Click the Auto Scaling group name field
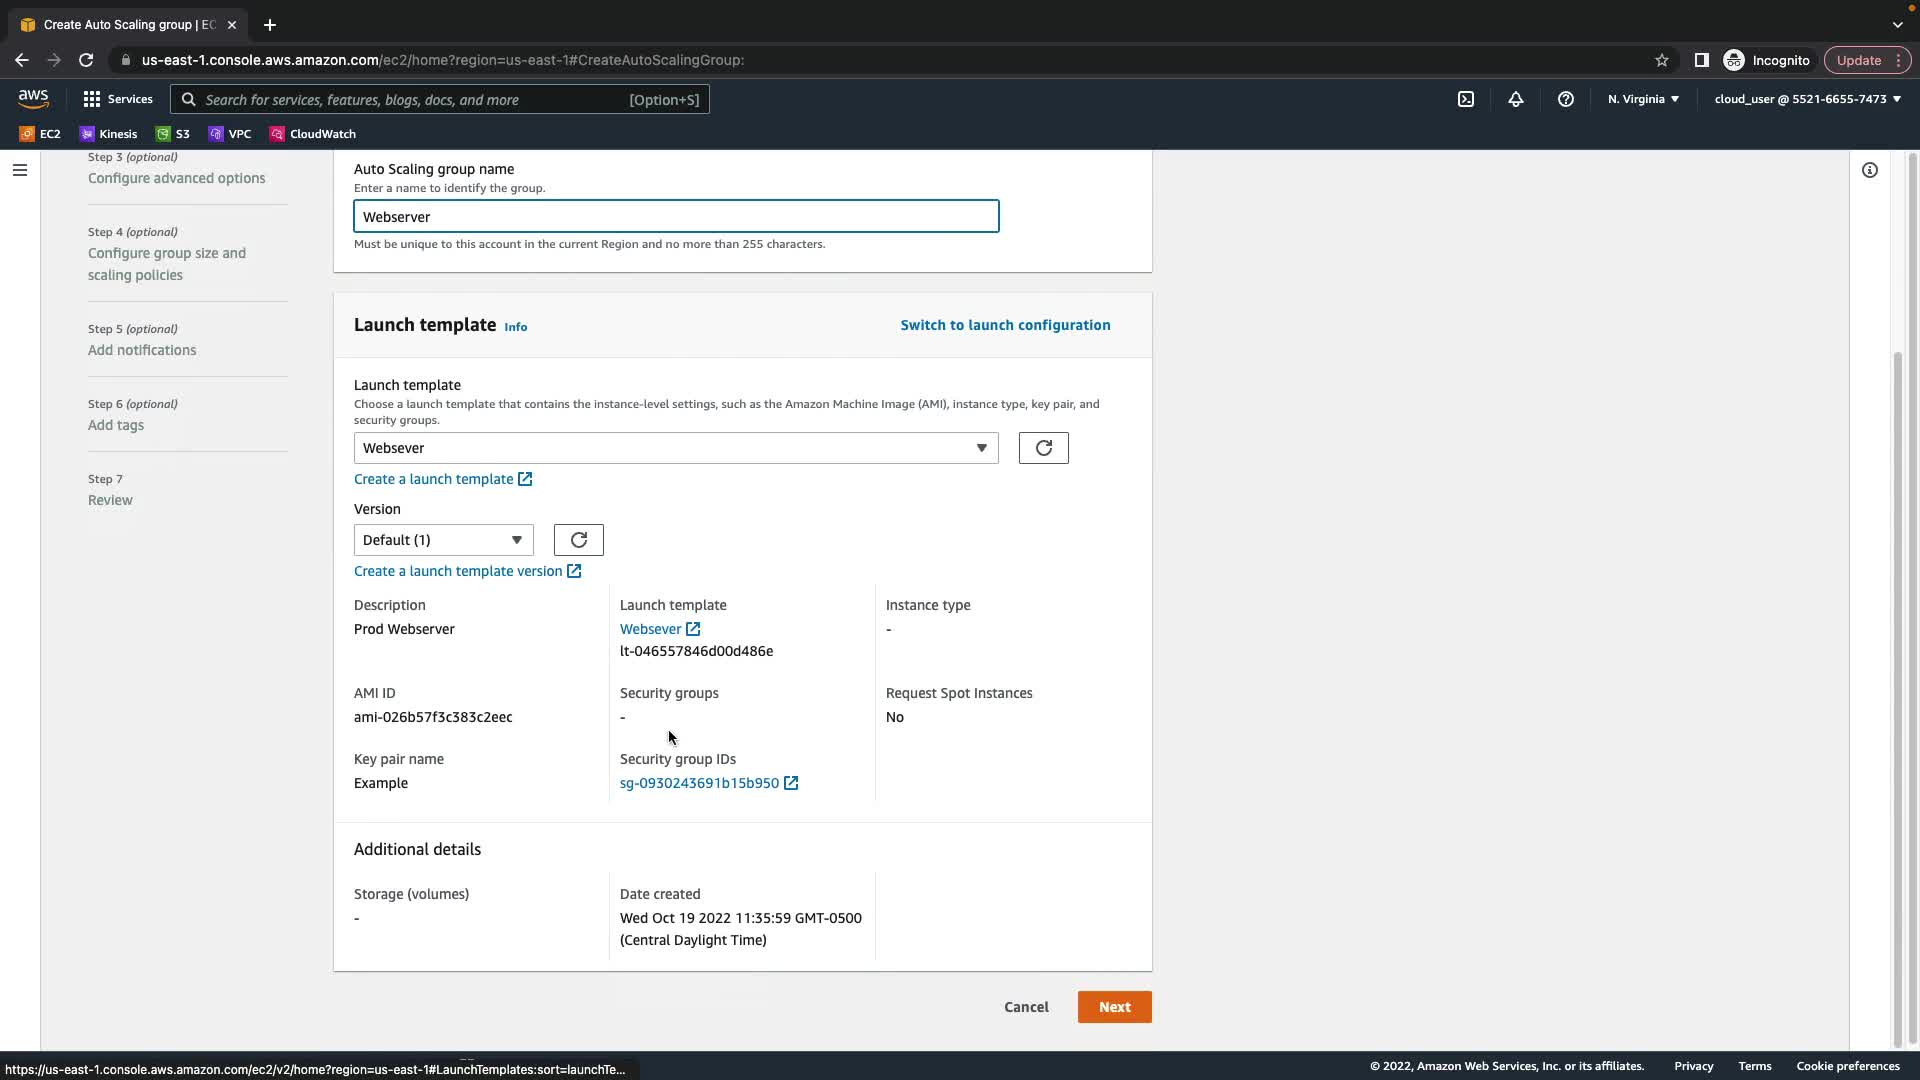Image resolution: width=1920 pixels, height=1080 pixels. pyautogui.click(x=675, y=217)
